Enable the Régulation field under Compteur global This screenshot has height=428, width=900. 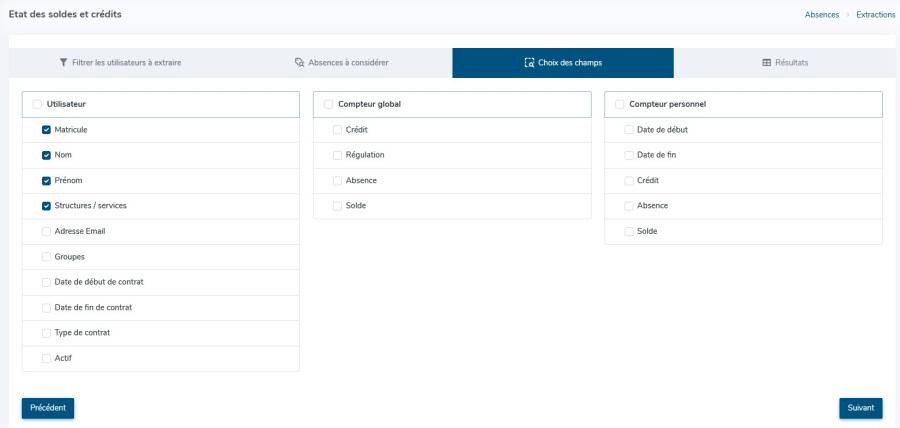pos(337,155)
